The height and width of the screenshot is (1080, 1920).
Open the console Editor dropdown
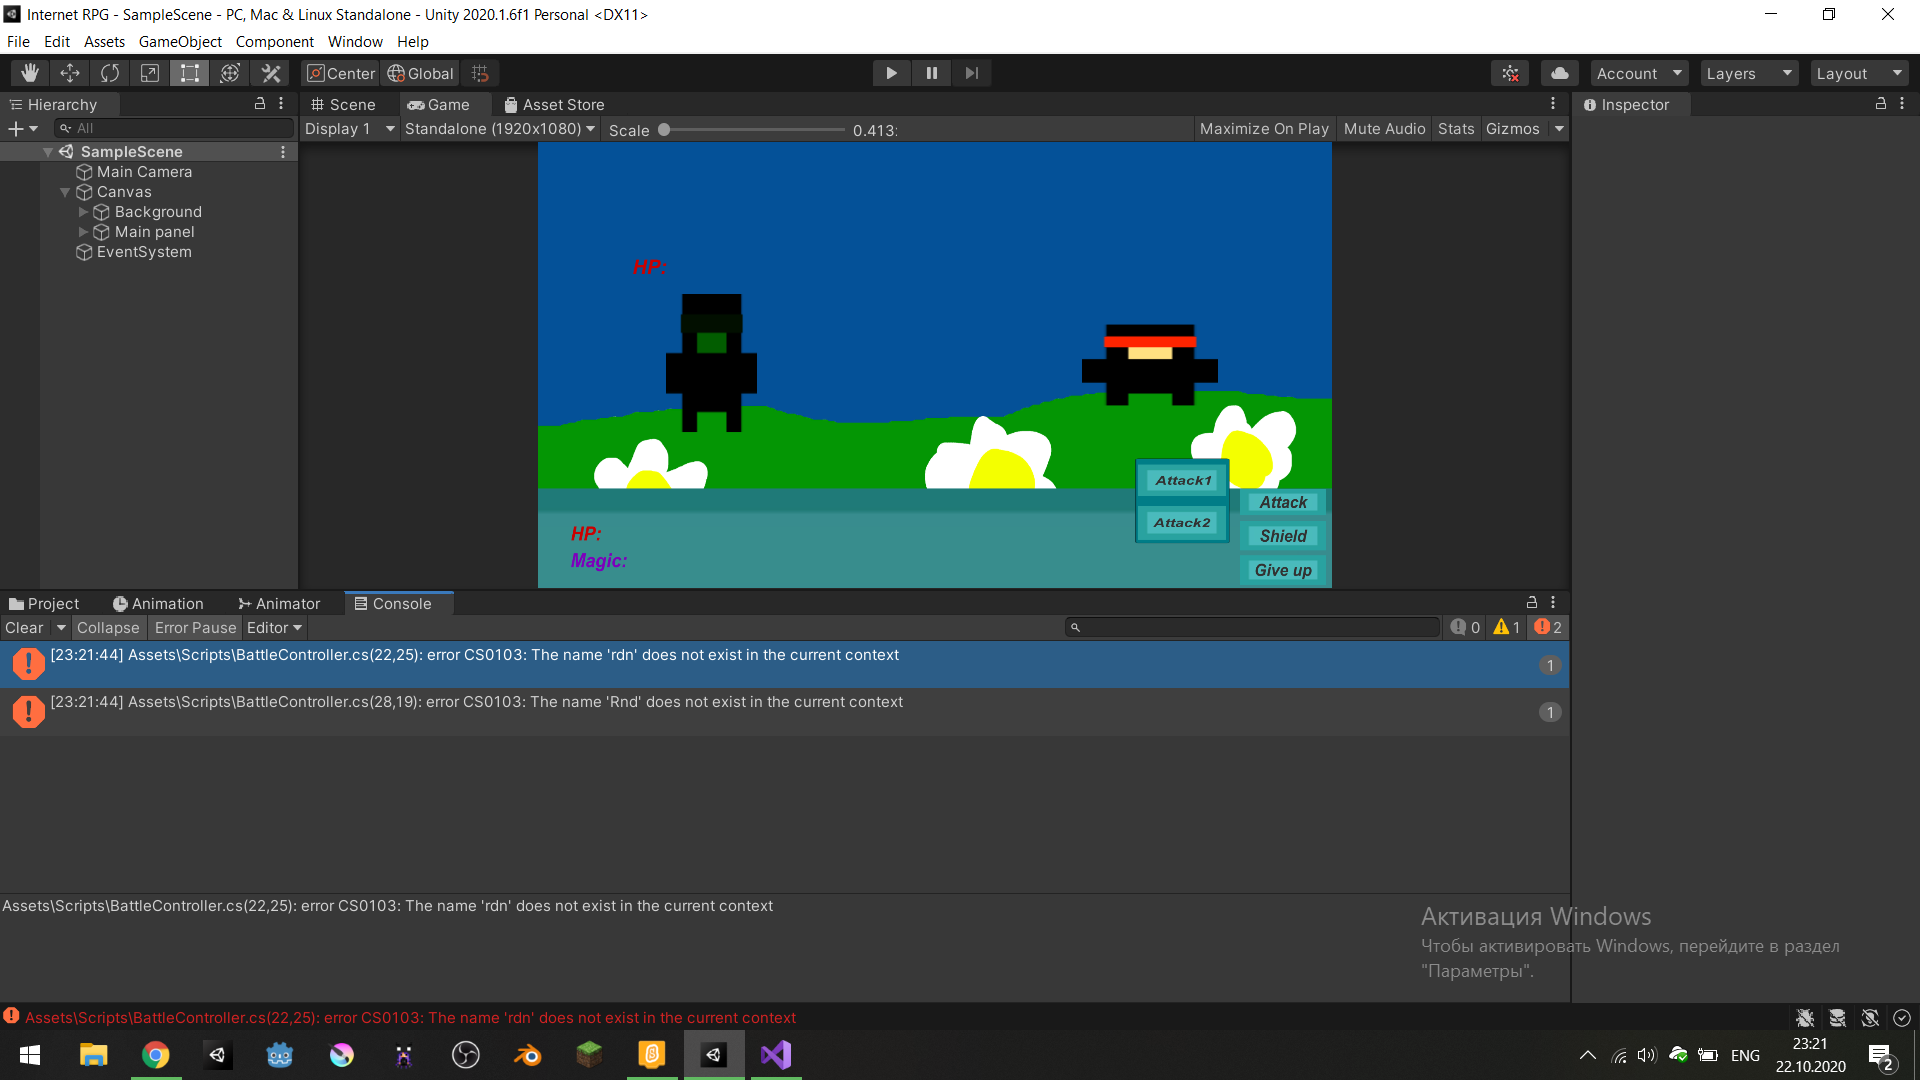pyautogui.click(x=274, y=628)
